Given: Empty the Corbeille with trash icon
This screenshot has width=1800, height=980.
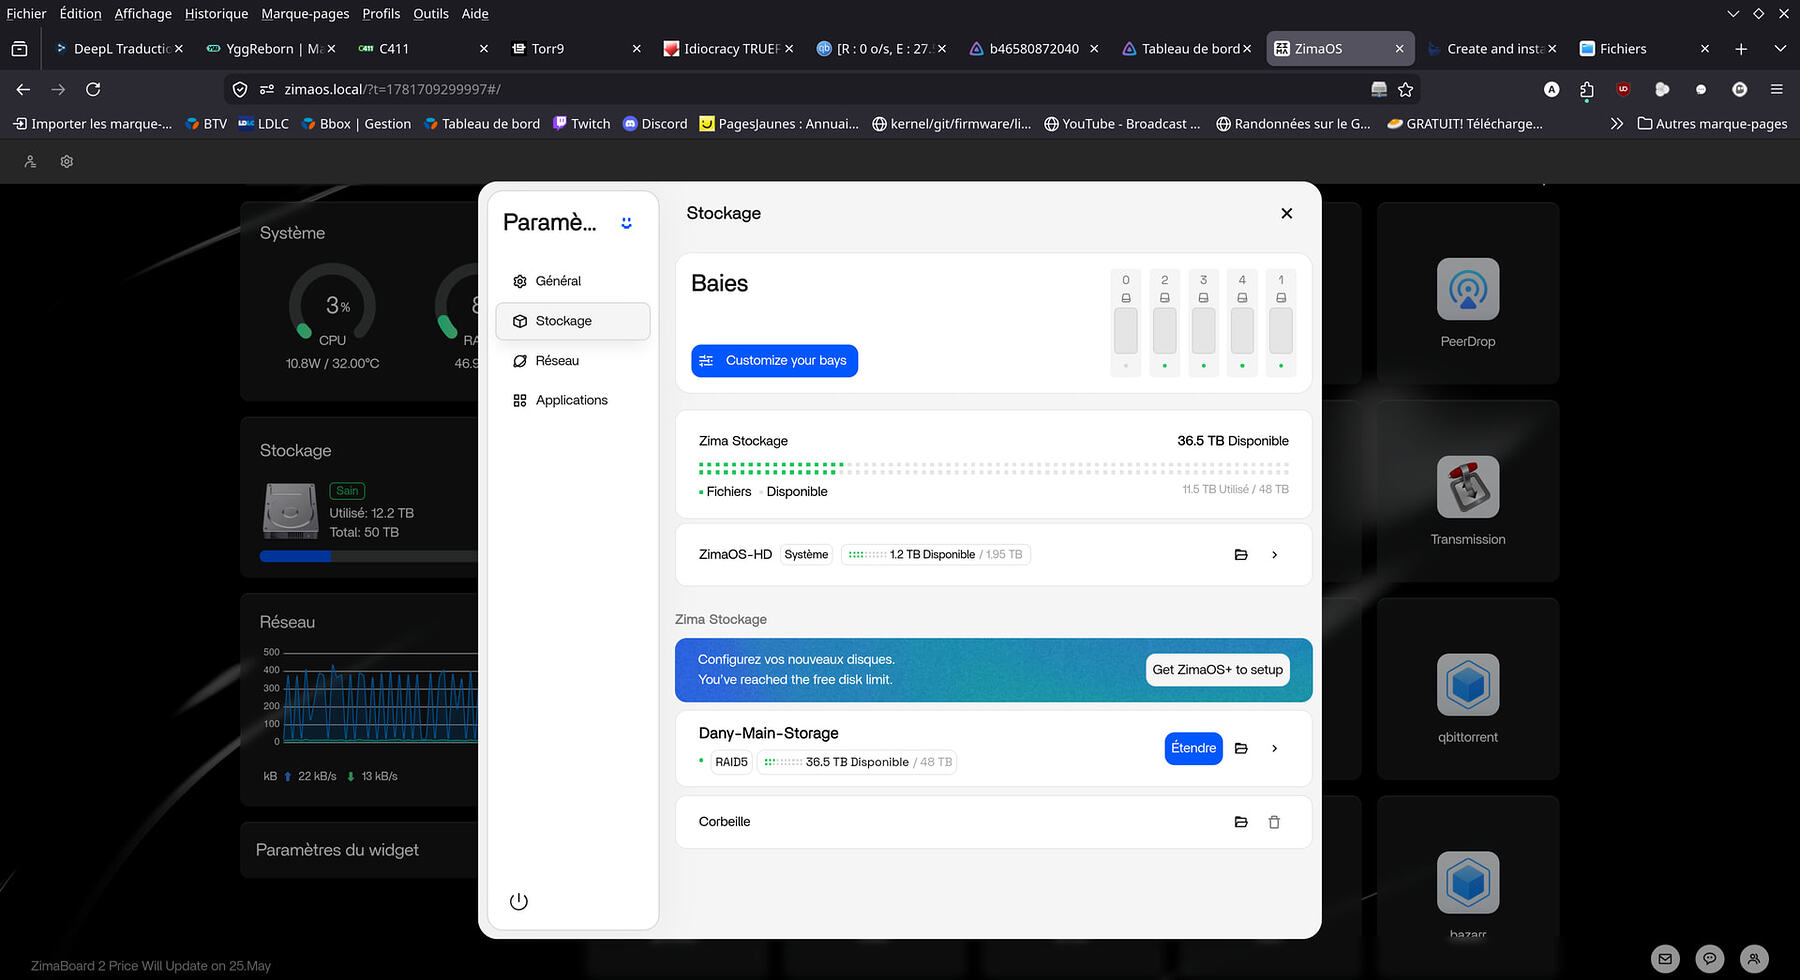Looking at the screenshot, I should pyautogui.click(x=1274, y=822).
